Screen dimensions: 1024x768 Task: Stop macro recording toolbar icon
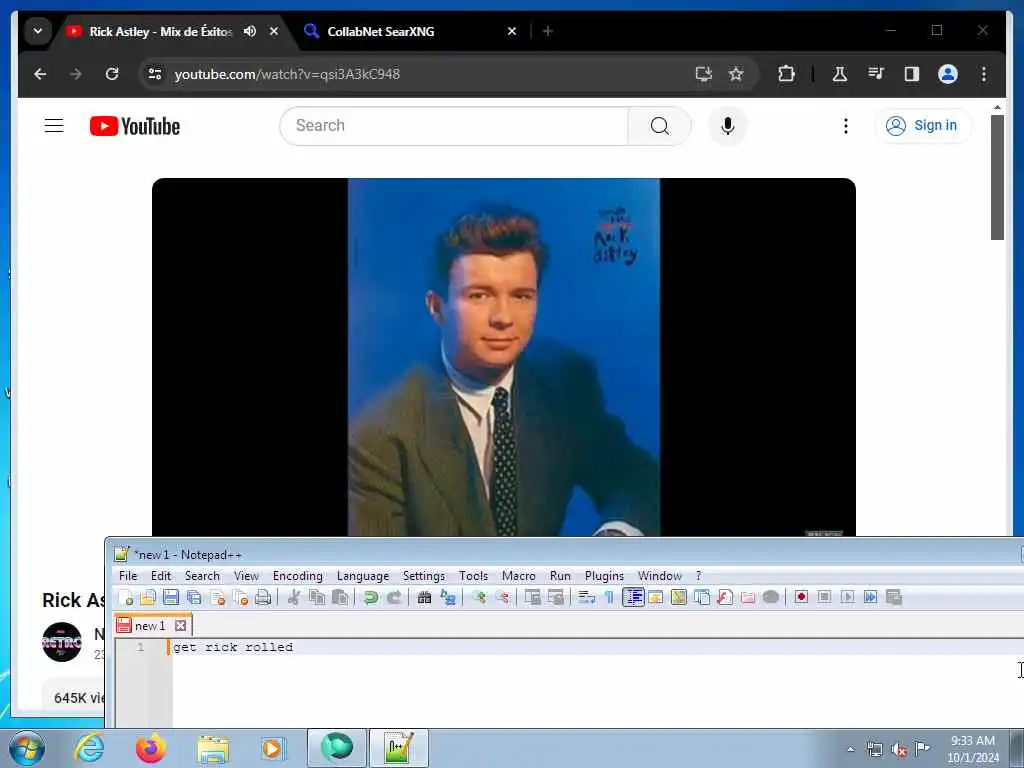[x=824, y=597]
